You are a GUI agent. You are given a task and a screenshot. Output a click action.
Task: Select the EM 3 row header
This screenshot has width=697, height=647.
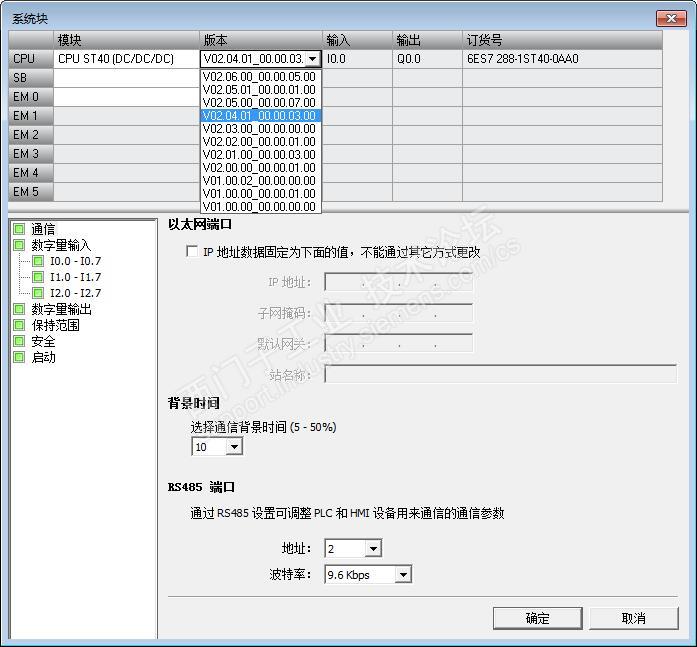(31, 154)
